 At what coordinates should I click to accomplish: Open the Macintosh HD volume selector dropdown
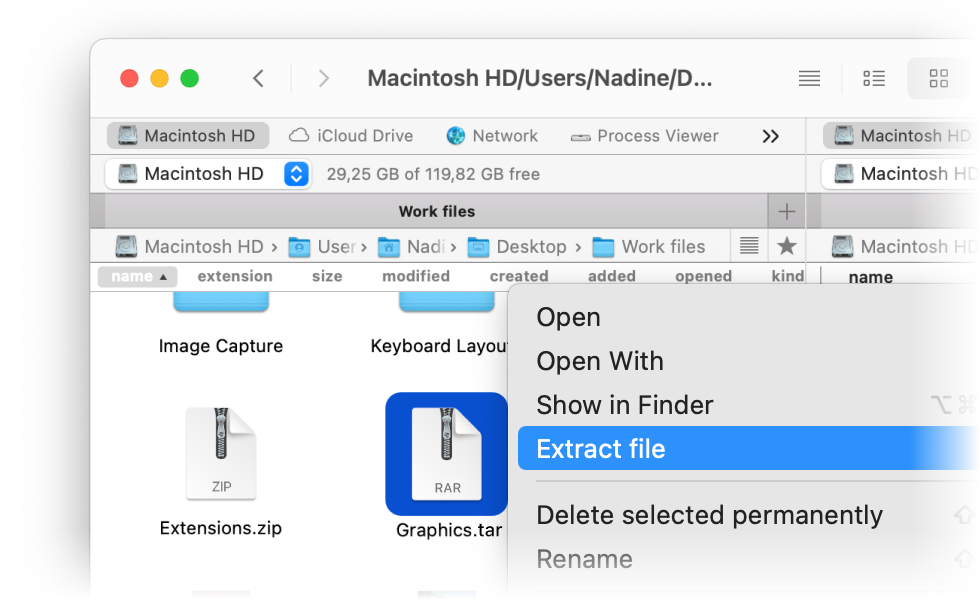(295, 173)
